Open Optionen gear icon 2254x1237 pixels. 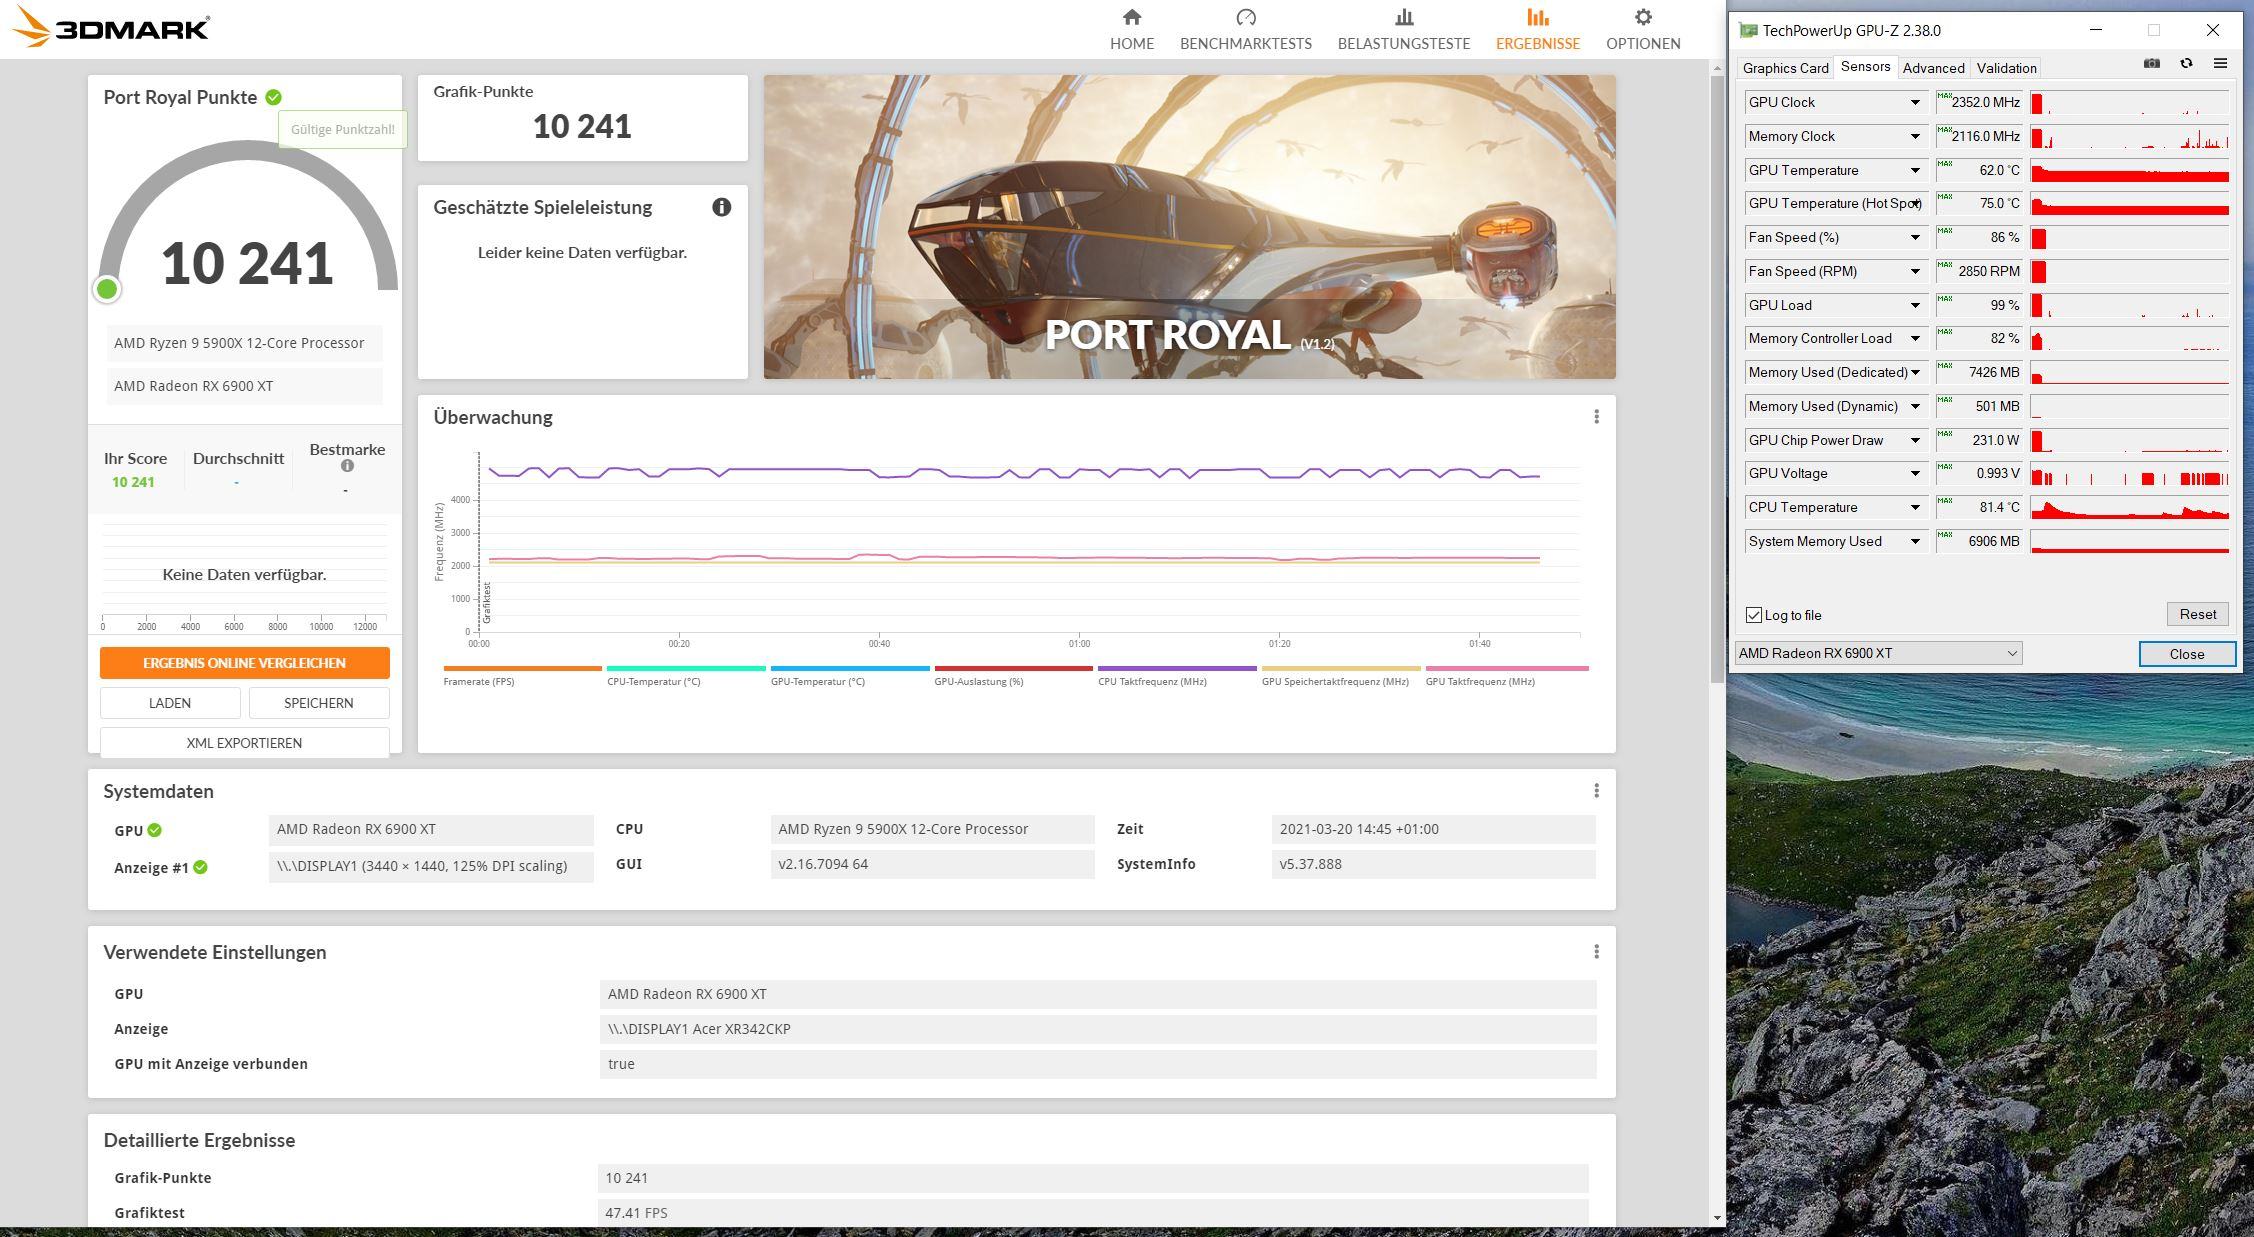(1643, 17)
